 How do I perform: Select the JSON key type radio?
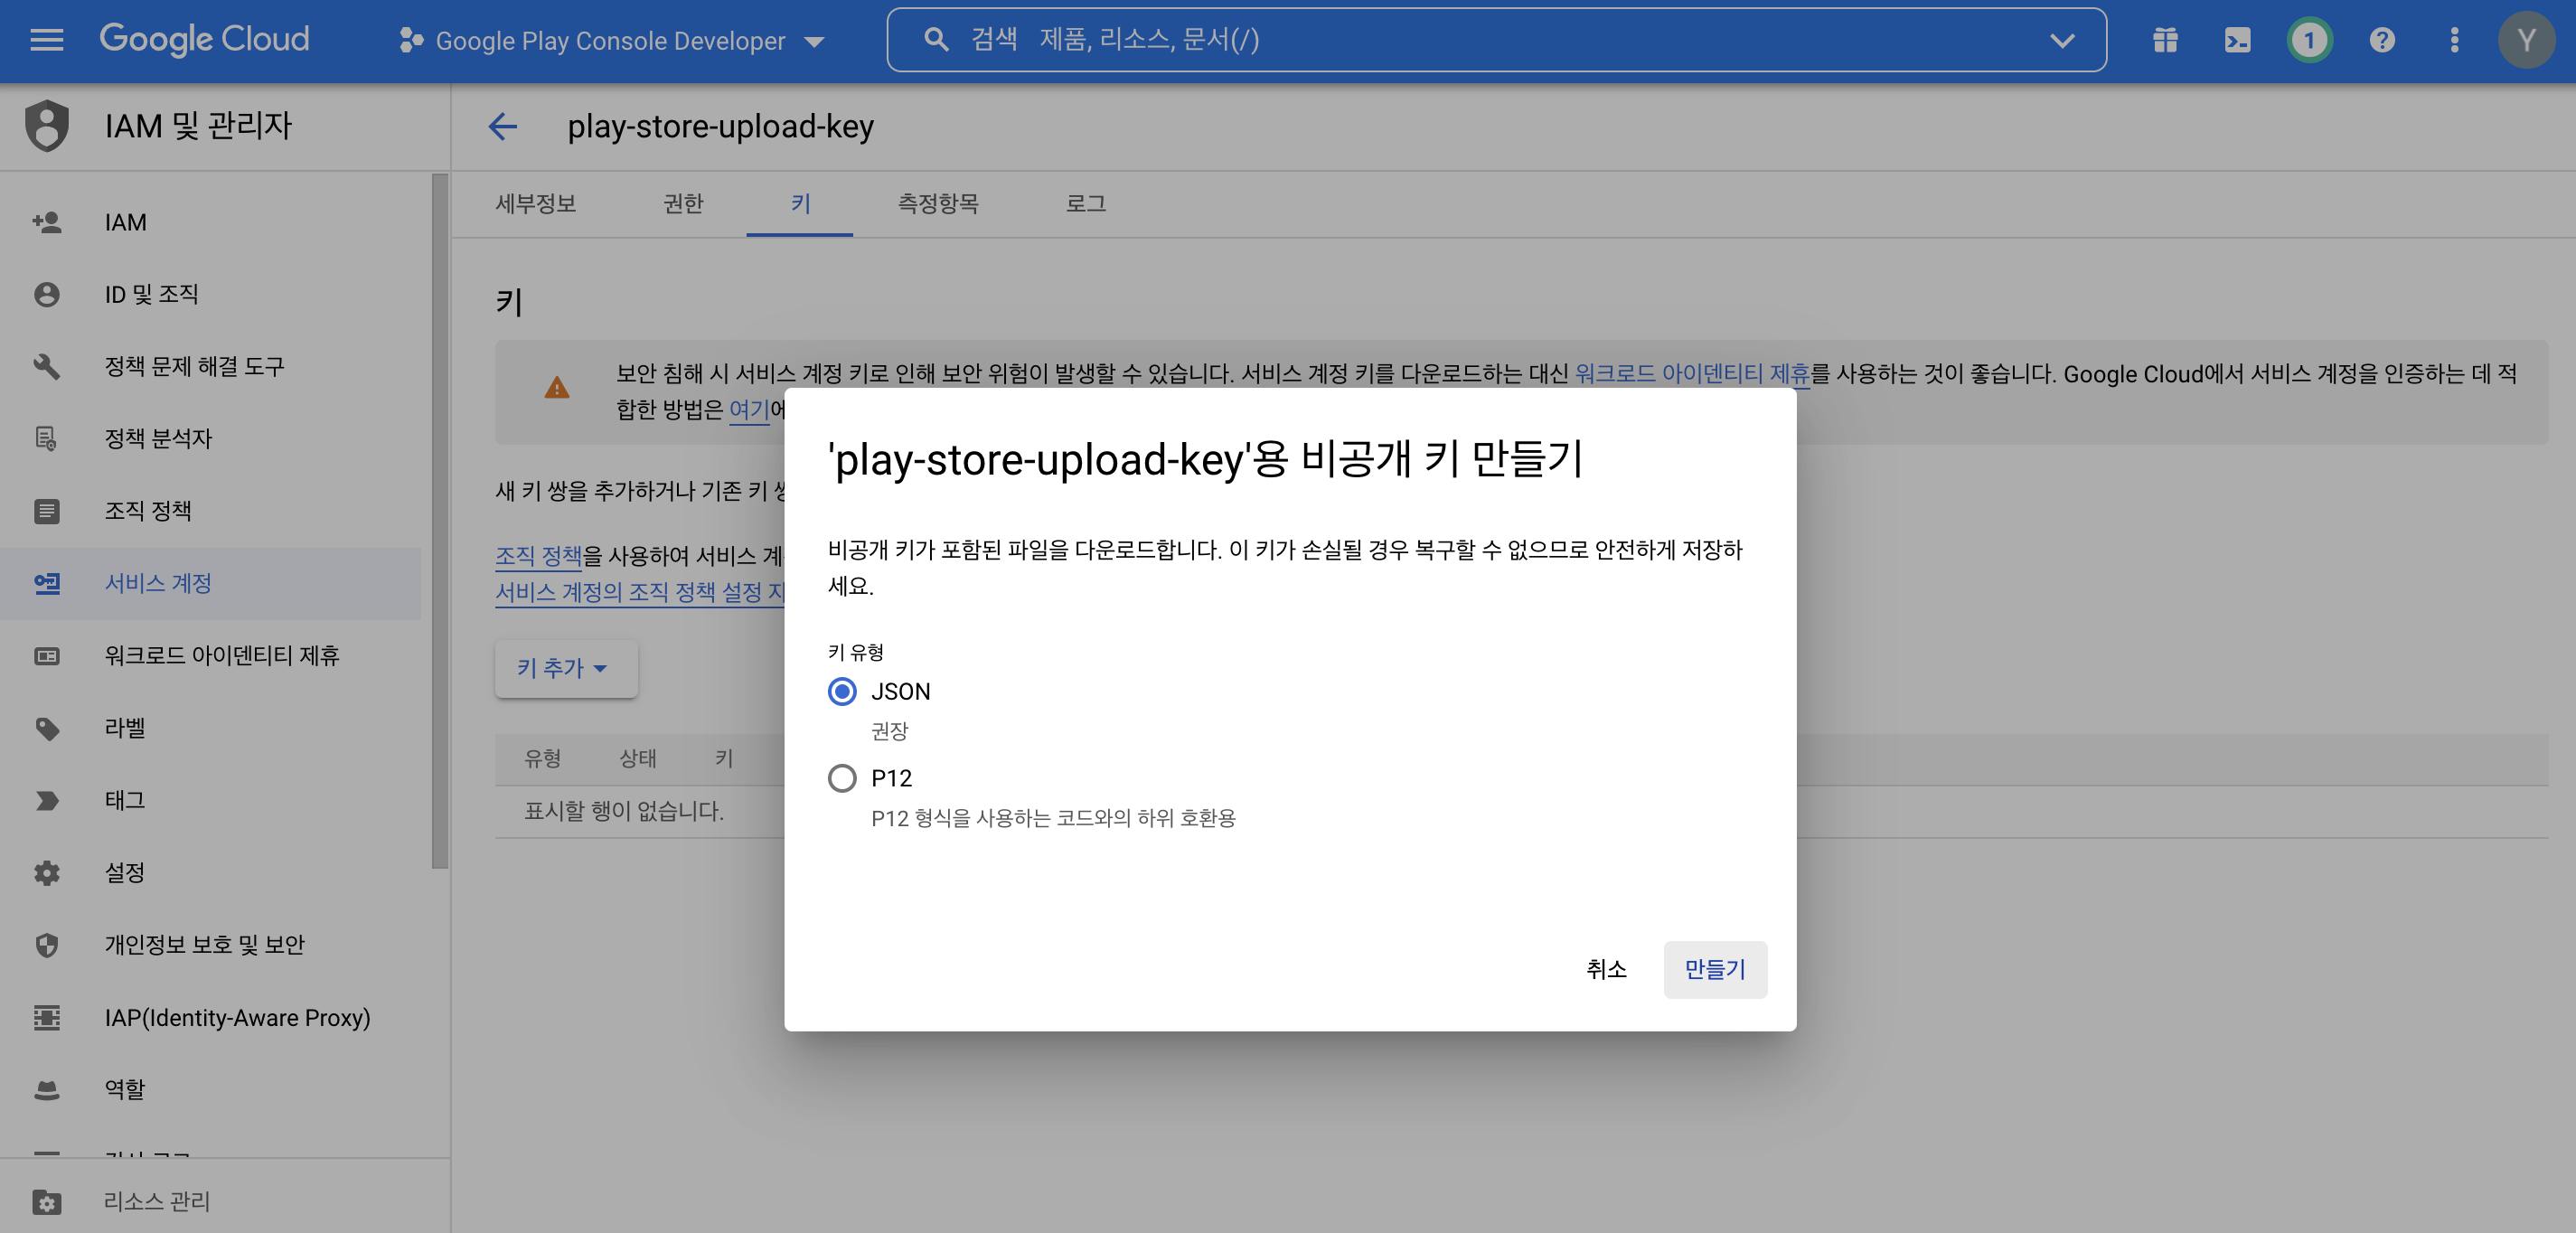(842, 691)
